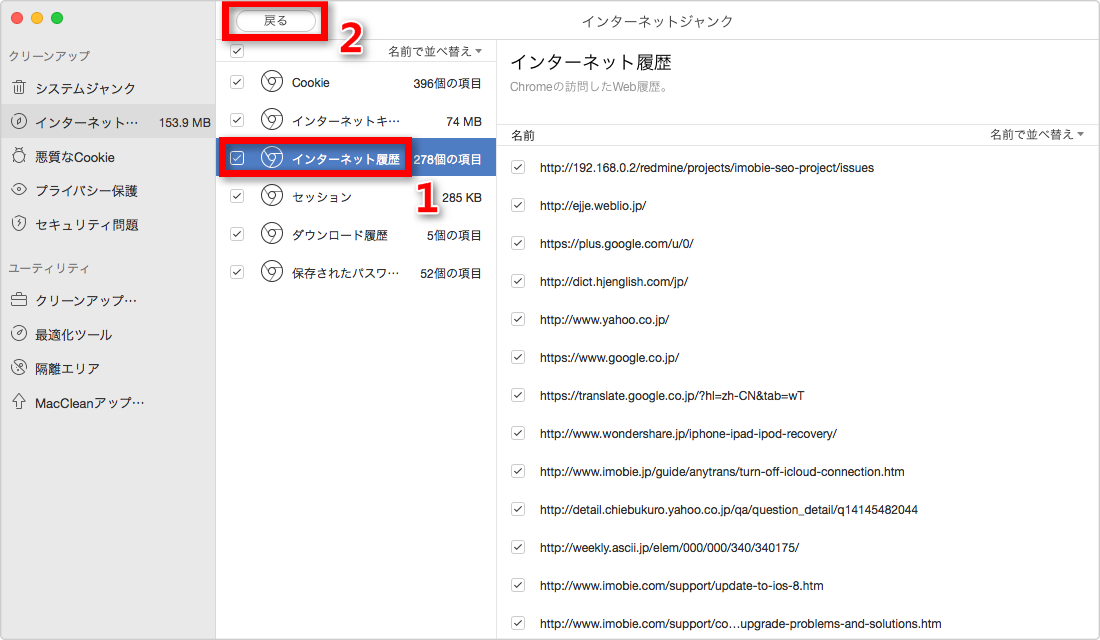The image size is (1100, 640).
Task: Toggle the select-all checkbox above Cookie
Action: click(x=237, y=51)
